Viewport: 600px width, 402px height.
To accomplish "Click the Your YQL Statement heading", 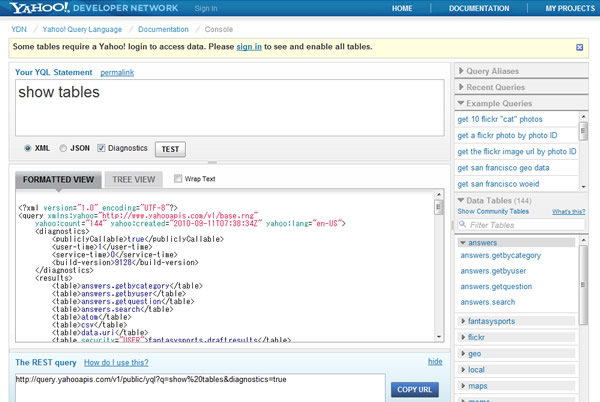I will click(54, 72).
